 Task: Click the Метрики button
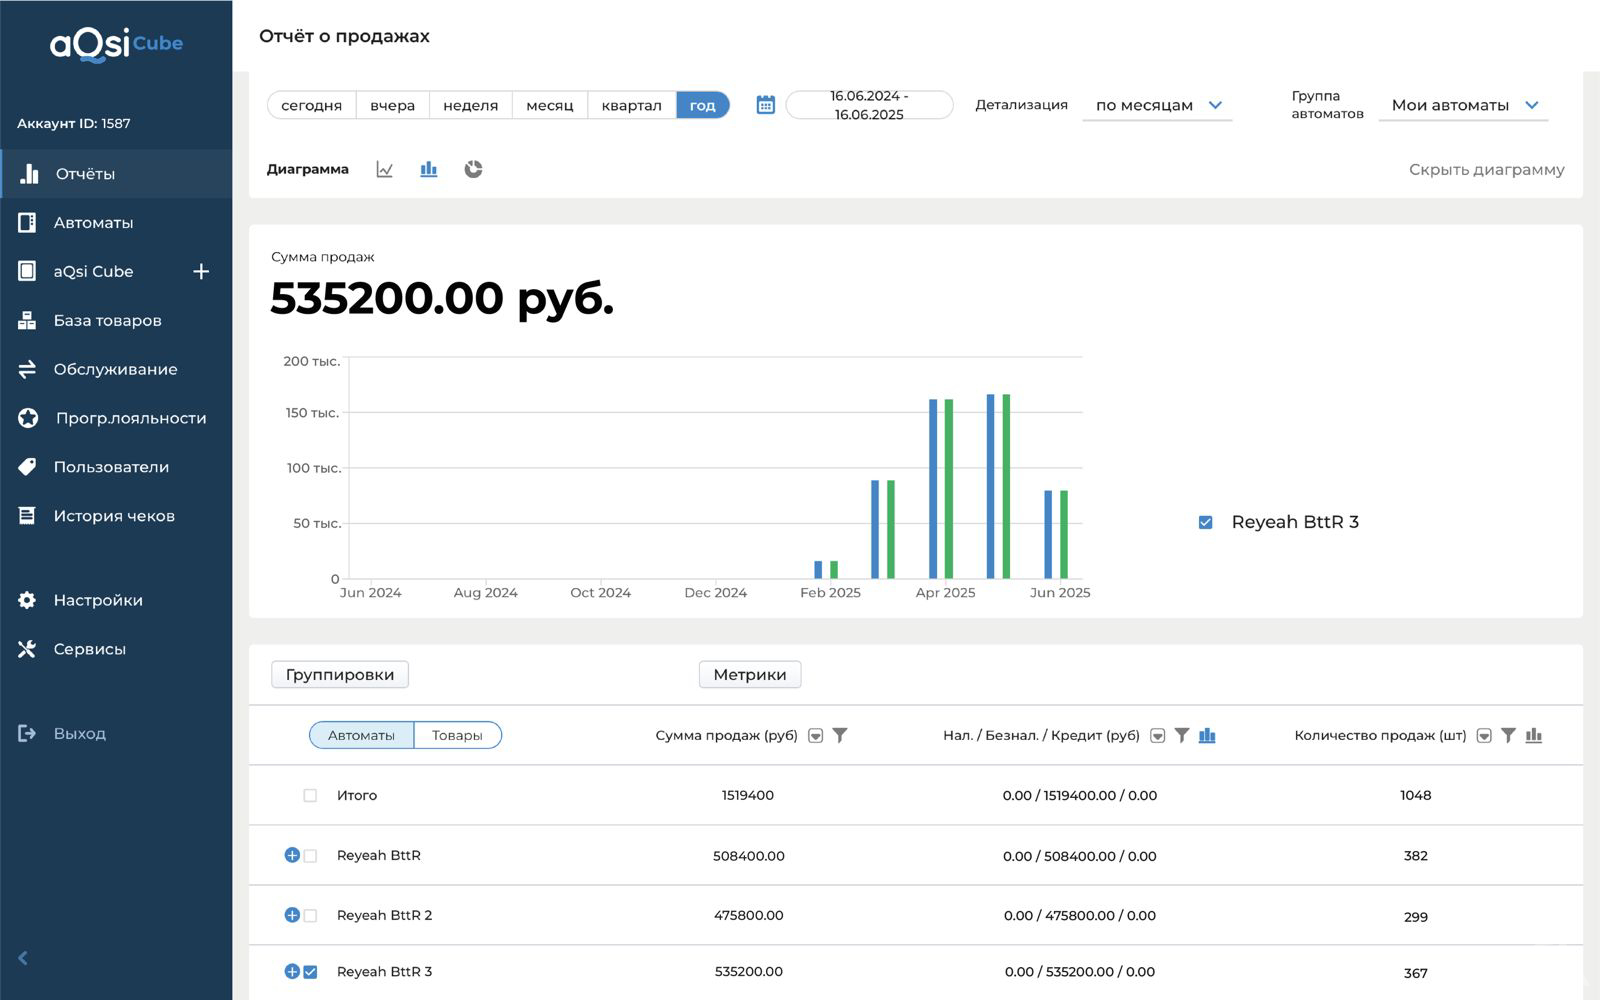tap(750, 674)
